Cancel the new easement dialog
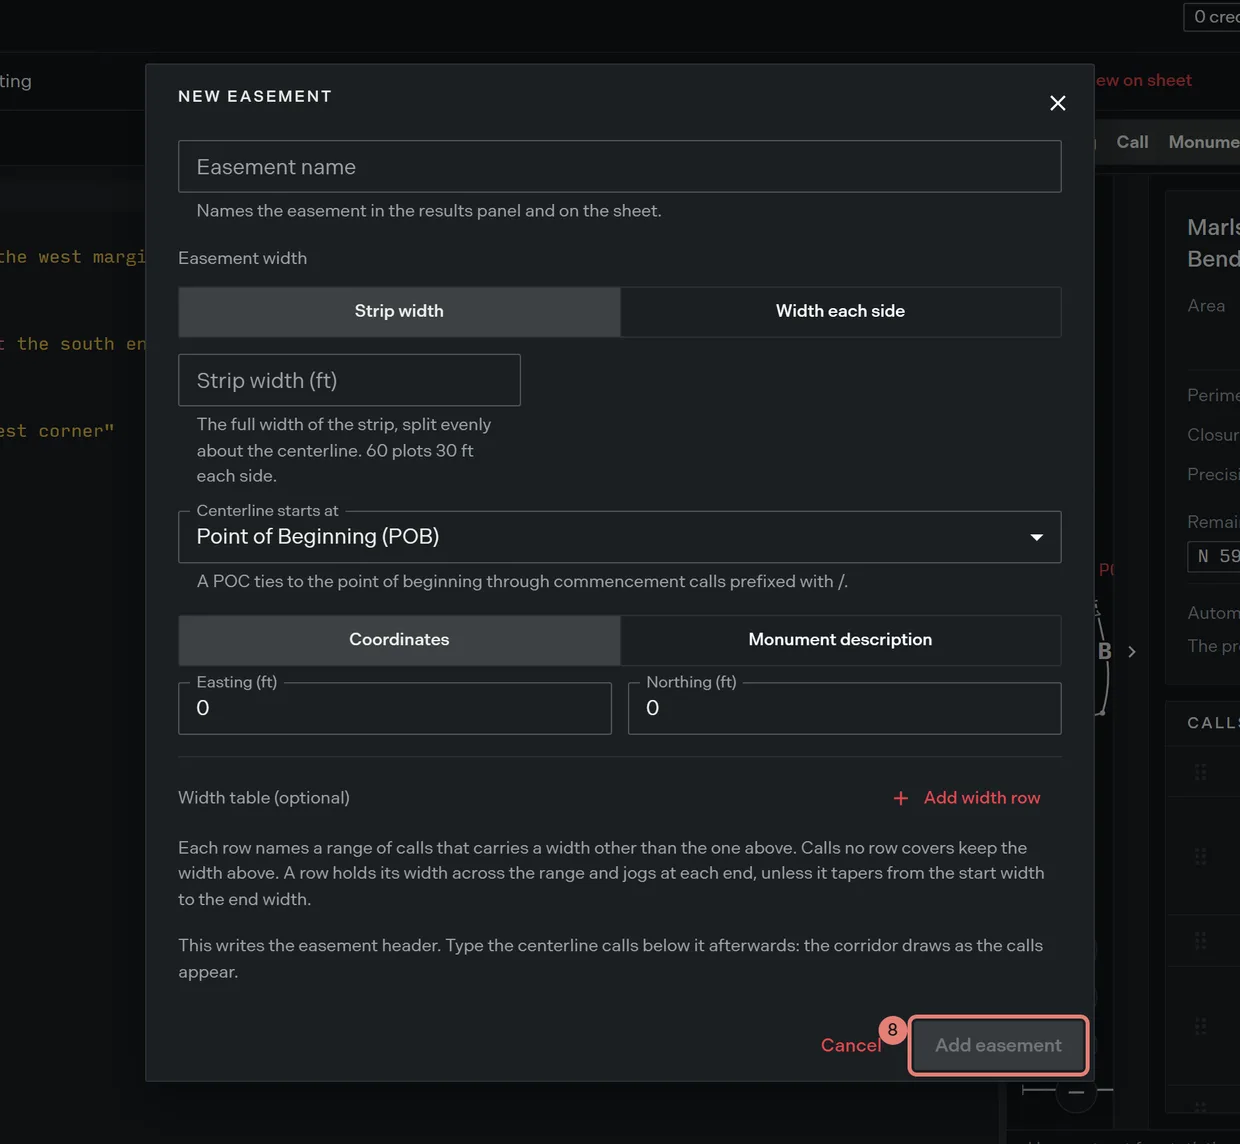This screenshot has width=1240, height=1144. (x=851, y=1045)
